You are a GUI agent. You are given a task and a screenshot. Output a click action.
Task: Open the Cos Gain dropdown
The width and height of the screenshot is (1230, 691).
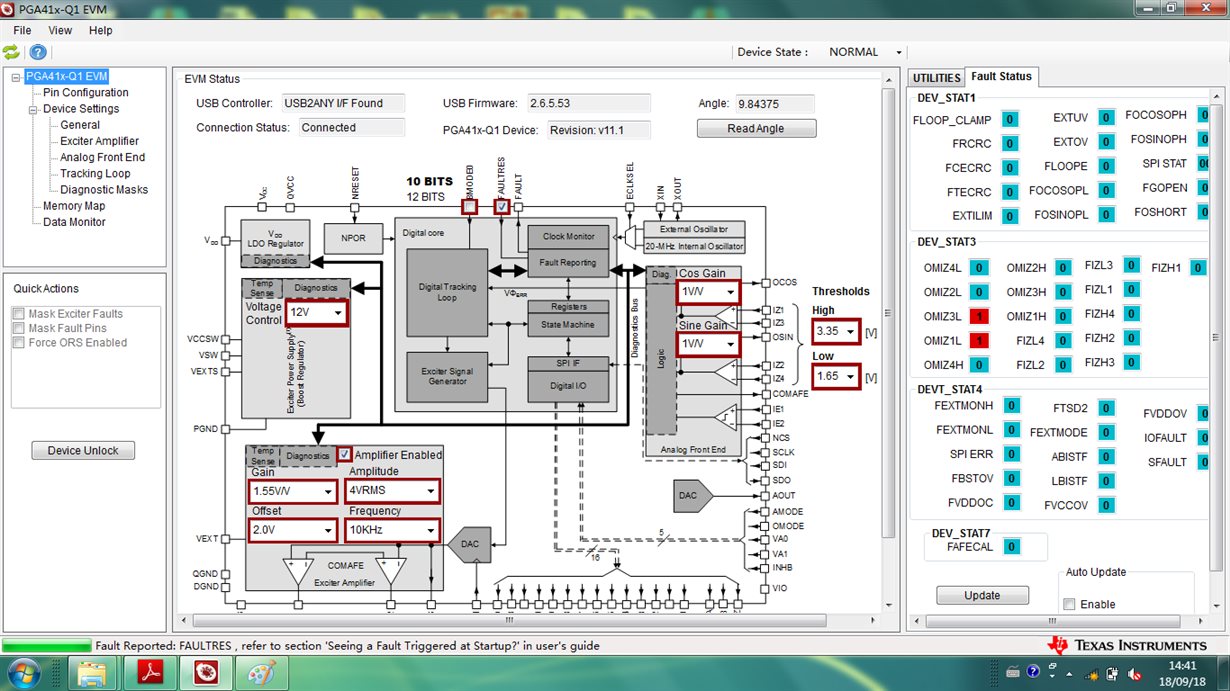(x=709, y=292)
